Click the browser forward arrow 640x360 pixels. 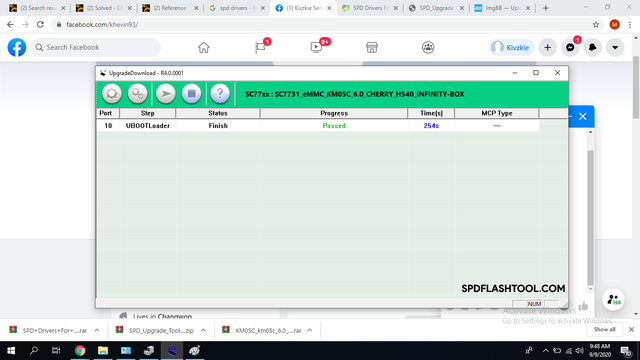(25, 24)
